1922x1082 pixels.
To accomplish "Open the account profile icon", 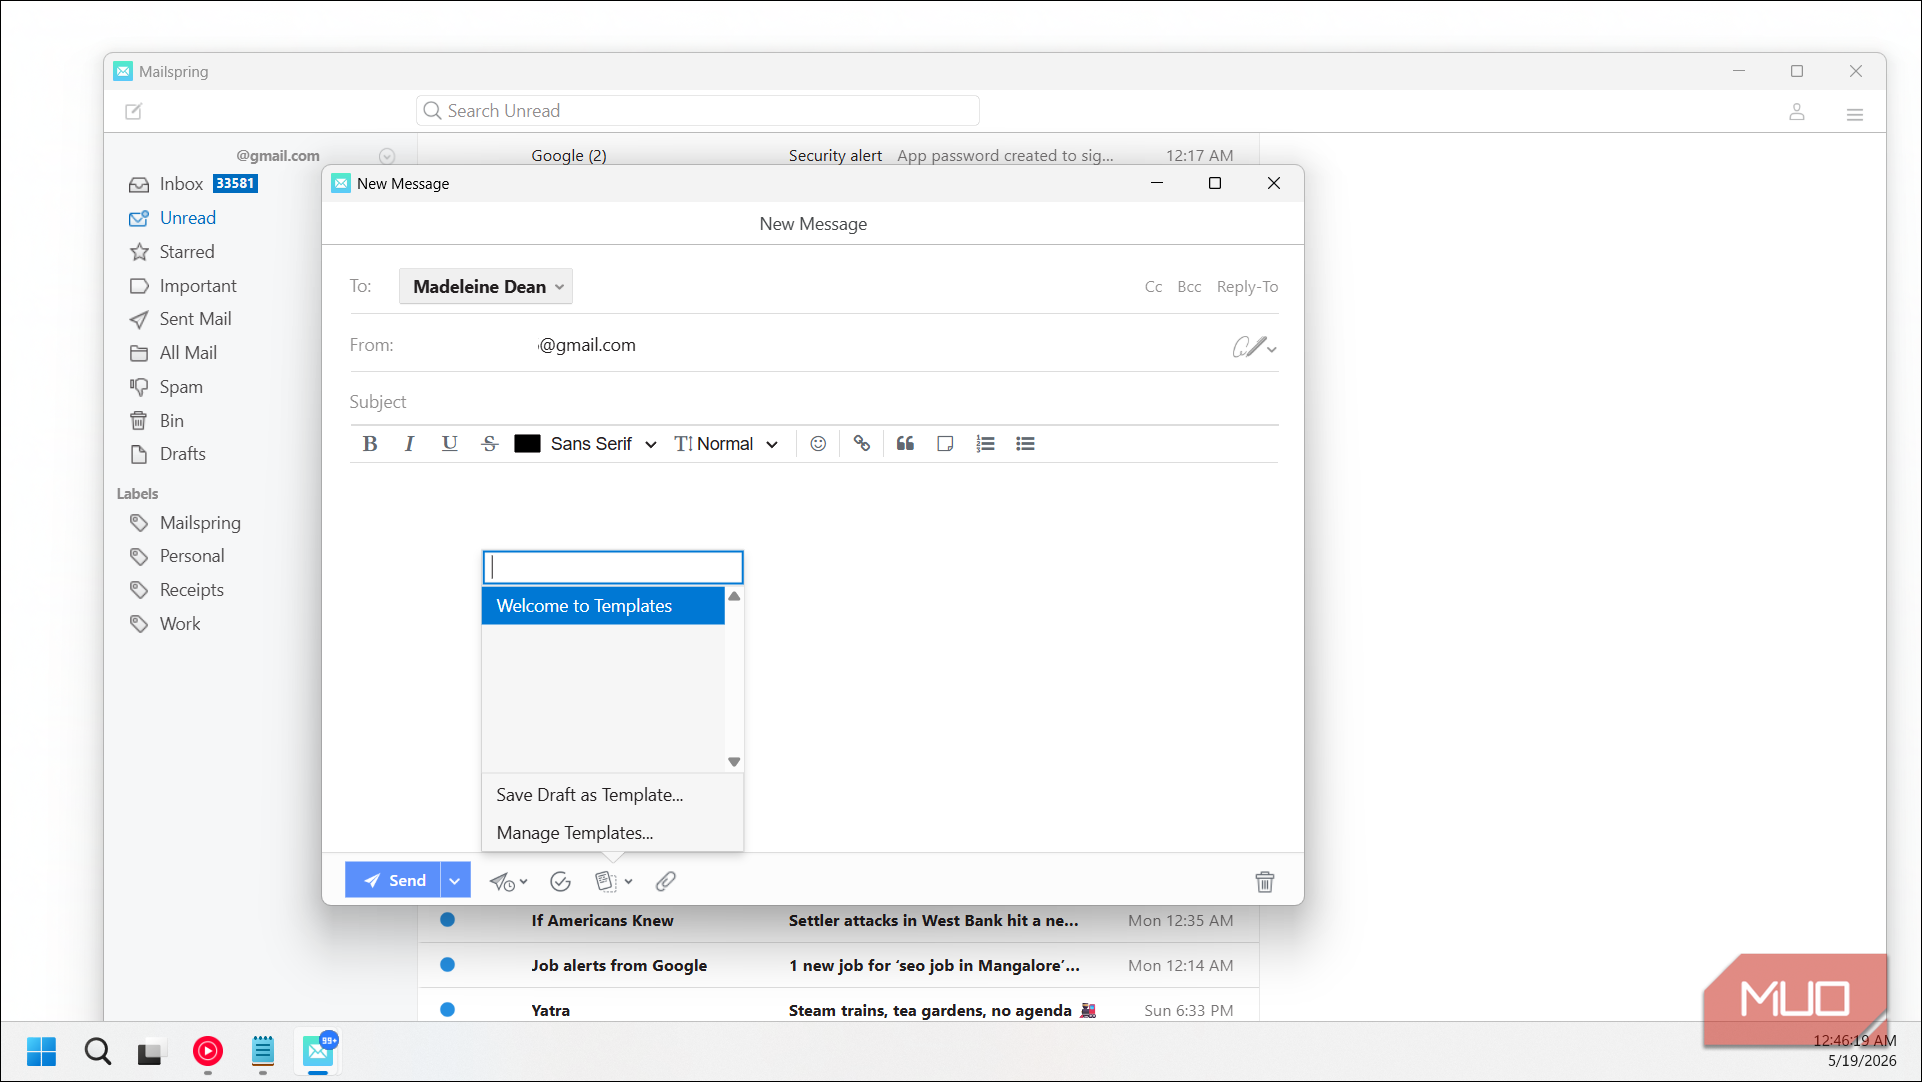I will [x=1797, y=112].
